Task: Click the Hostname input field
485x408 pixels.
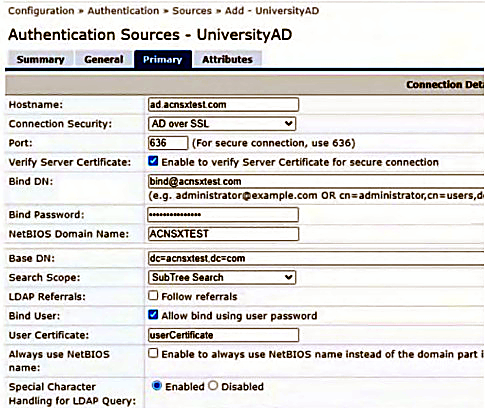Action: click(x=223, y=105)
